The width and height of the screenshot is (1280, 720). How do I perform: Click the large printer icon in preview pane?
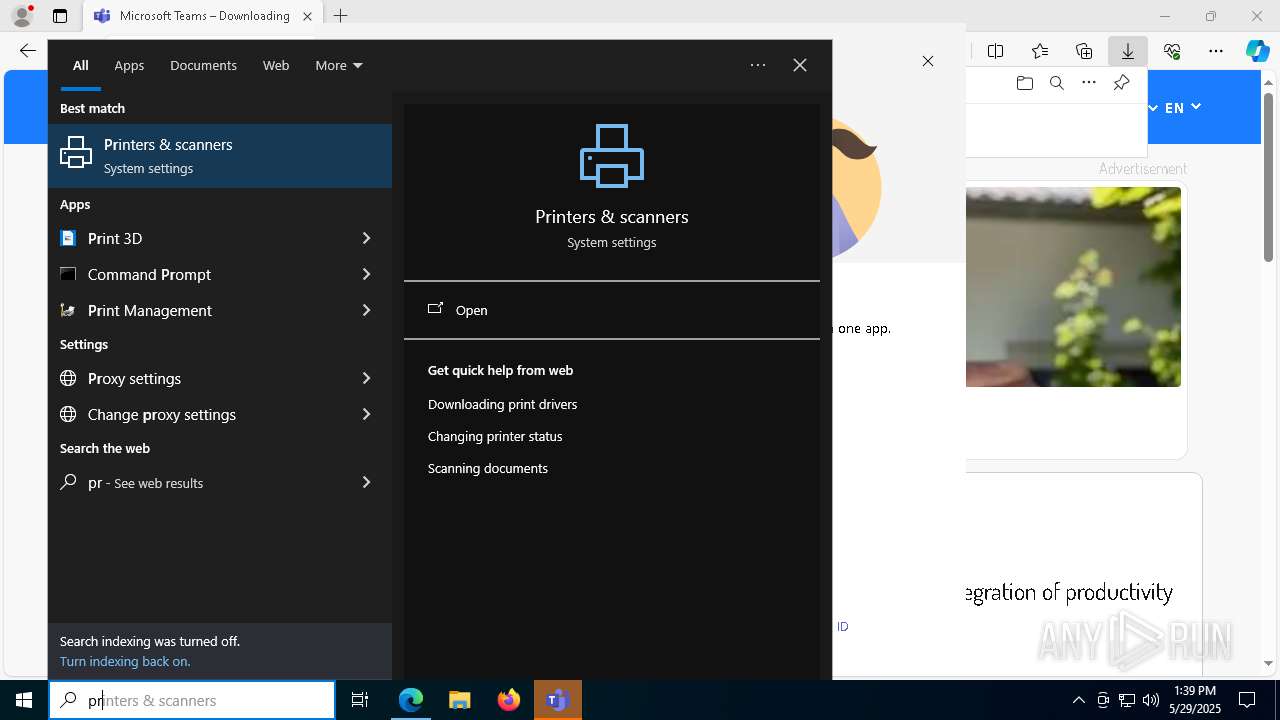coord(612,156)
